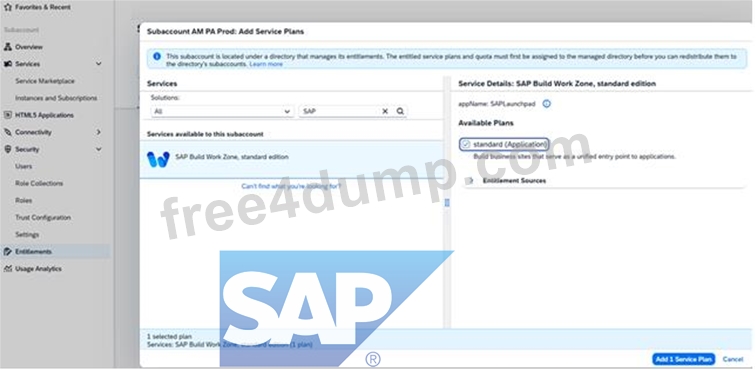Click the panel splitter handle between panes
The width and height of the screenshot is (756, 370).
pos(447,203)
